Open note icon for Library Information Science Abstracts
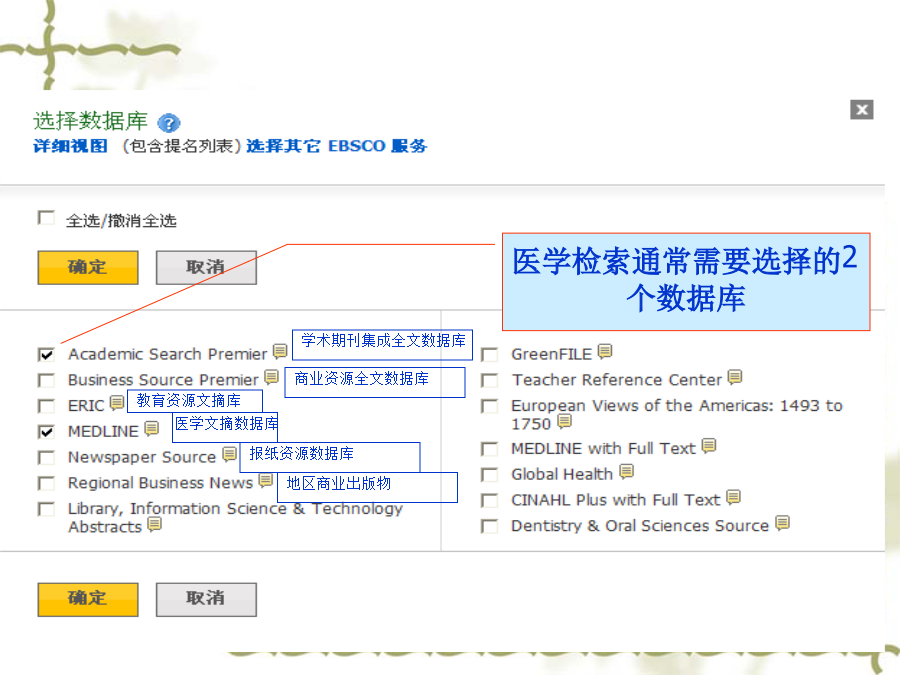 tap(154, 524)
